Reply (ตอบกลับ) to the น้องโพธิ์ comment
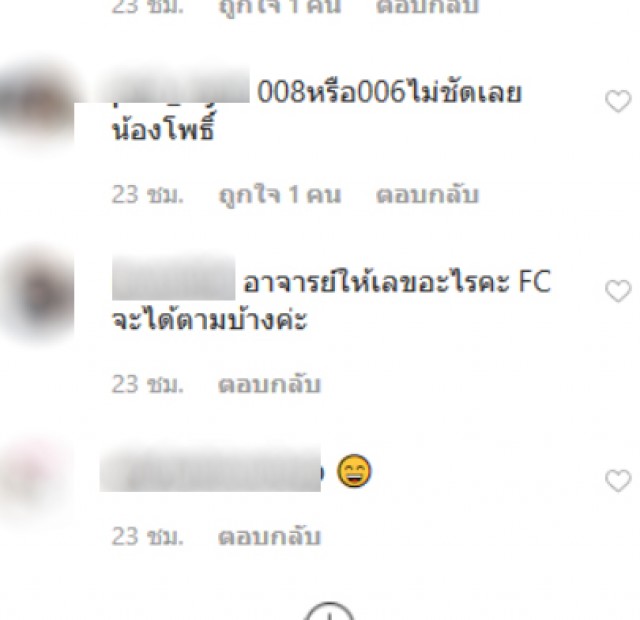The width and height of the screenshot is (640, 620). 427,195
